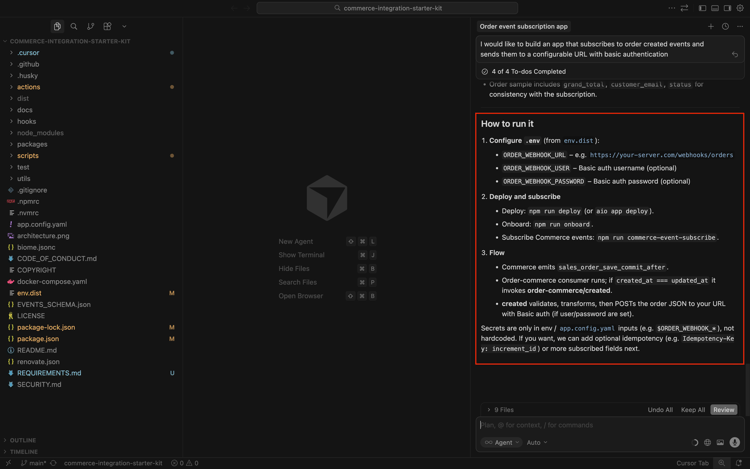Click Cursor Tab in status bar
Viewport: 750px width, 469px height.
coord(692,463)
